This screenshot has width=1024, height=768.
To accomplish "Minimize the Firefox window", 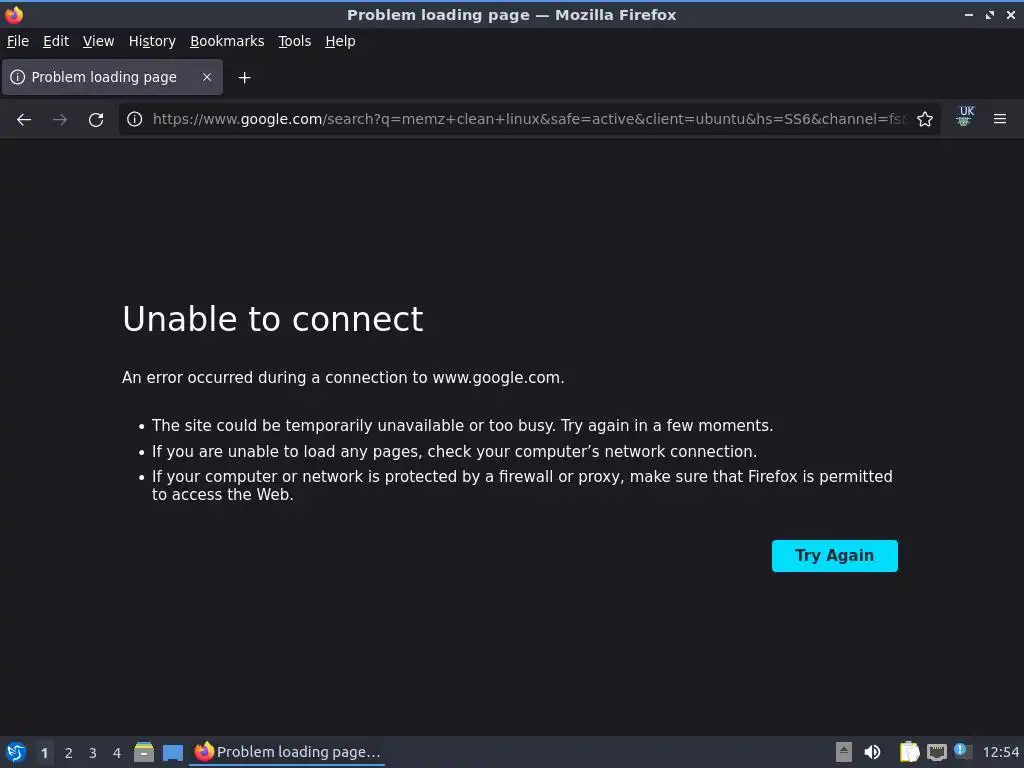I will click(x=968, y=14).
